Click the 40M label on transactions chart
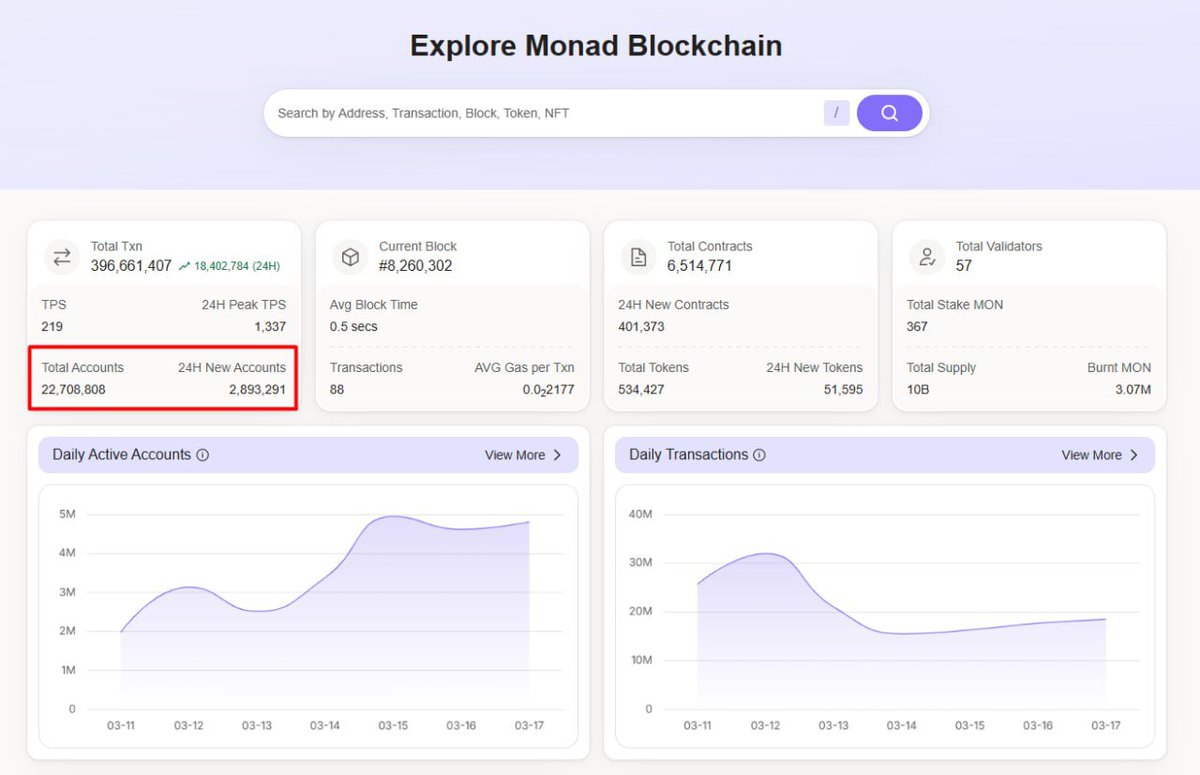Screen dimensions: 1200x775 [640, 514]
